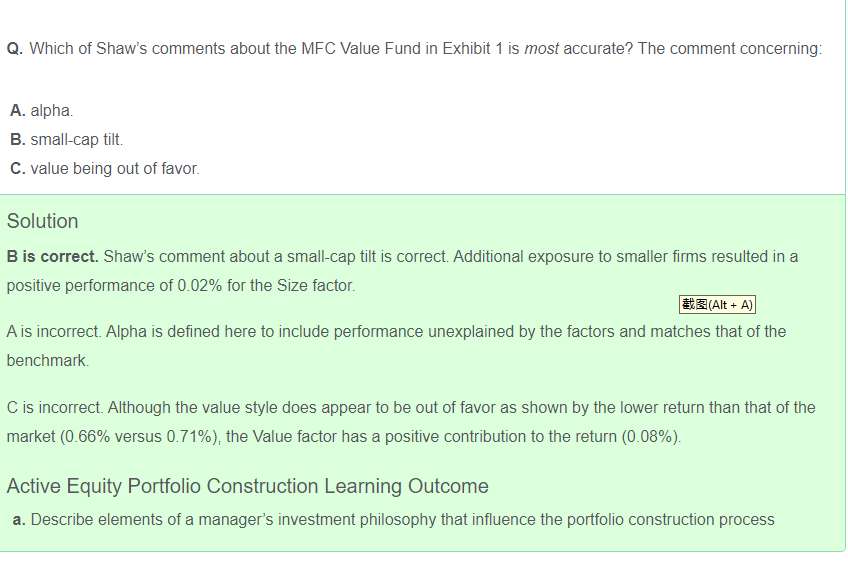The image size is (848, 576).
Task: Click the Active Equity Portfolio Construction Learning Outcome heading
Action: tap(247, 487)
